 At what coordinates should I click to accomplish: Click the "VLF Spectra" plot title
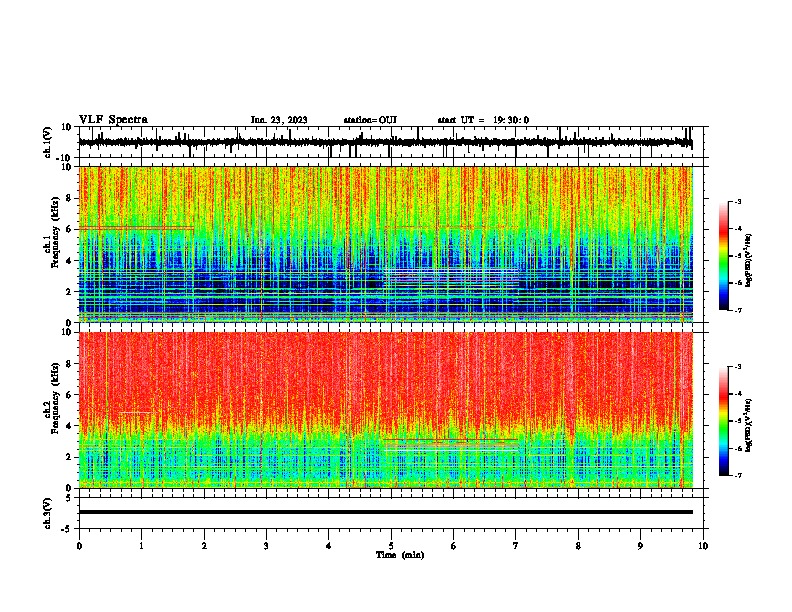pos(113,120)
